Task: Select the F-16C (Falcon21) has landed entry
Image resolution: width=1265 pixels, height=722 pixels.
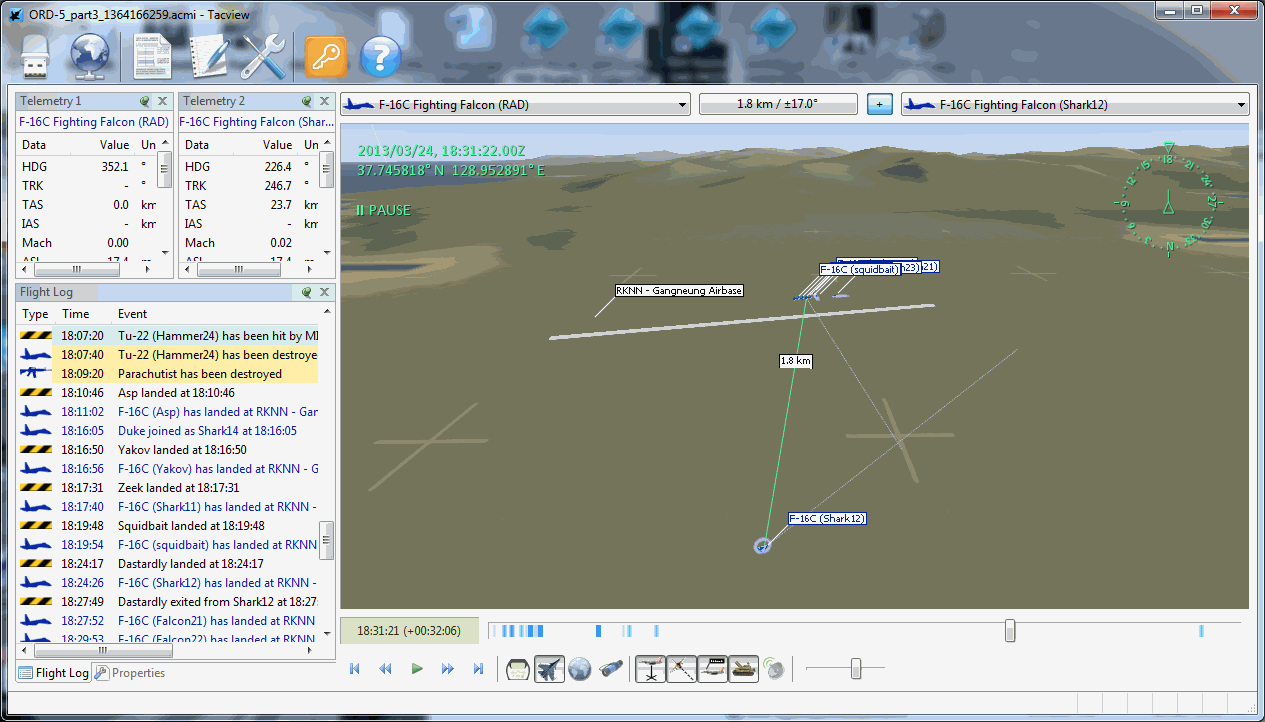Action: point(168,621)
